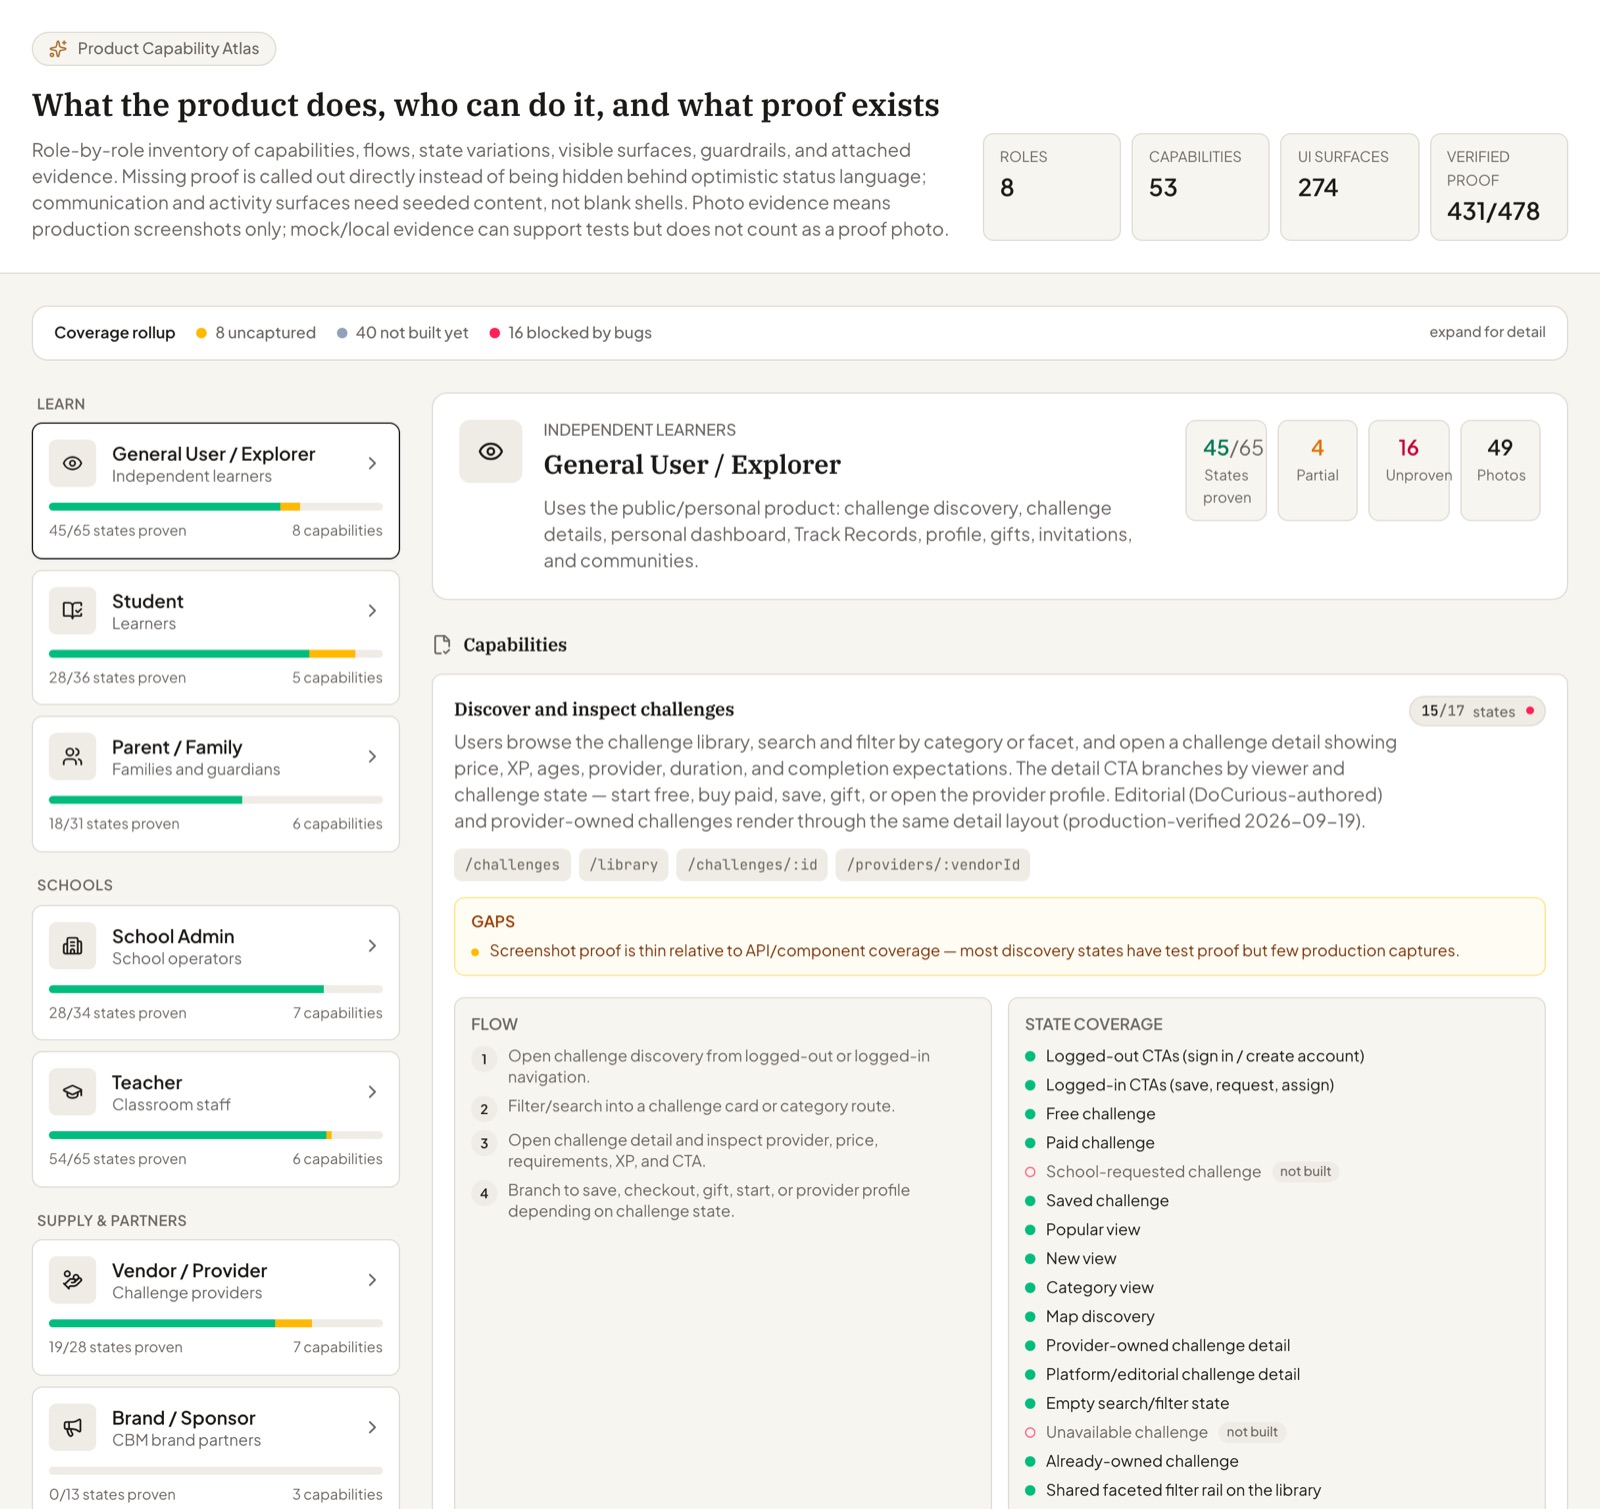Image resolution: width=1600 pixels, height=1509 pixels.
Task: Click the 16 blocked by bugs legend item
Action: 570,332
